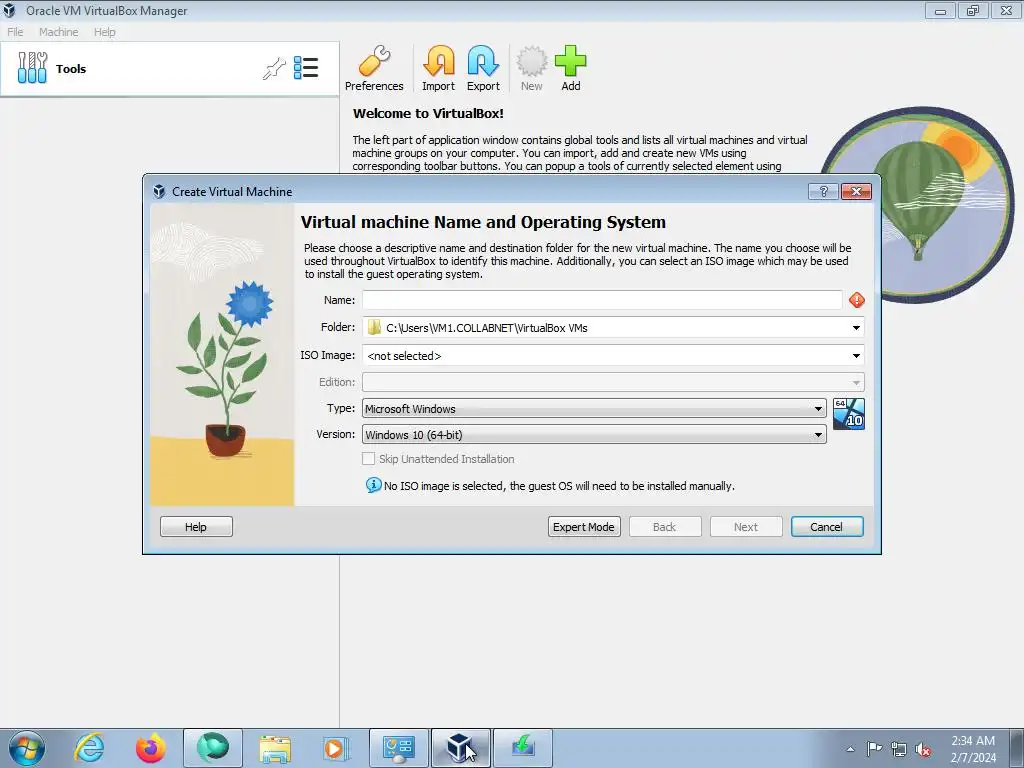
Task: Open the Help menu in menu bar
Action: pyautogui.click(x=104, y=32)
